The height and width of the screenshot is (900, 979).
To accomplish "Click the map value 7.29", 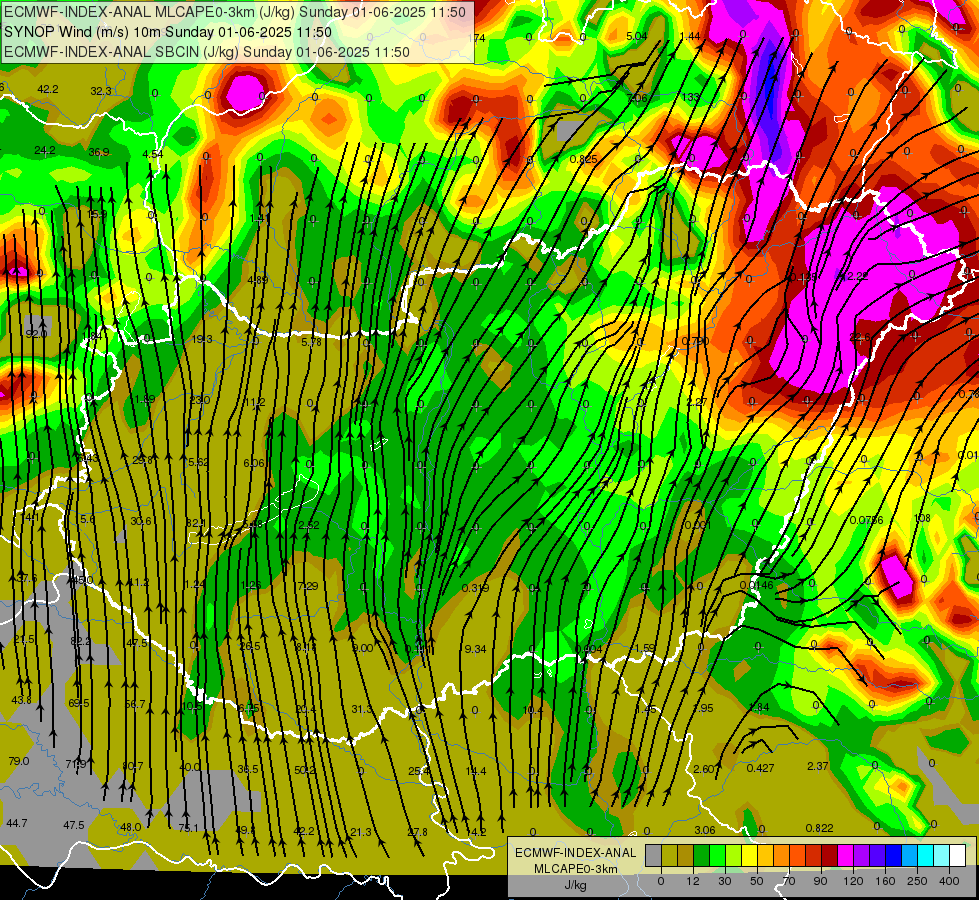I will click(308, 586).
